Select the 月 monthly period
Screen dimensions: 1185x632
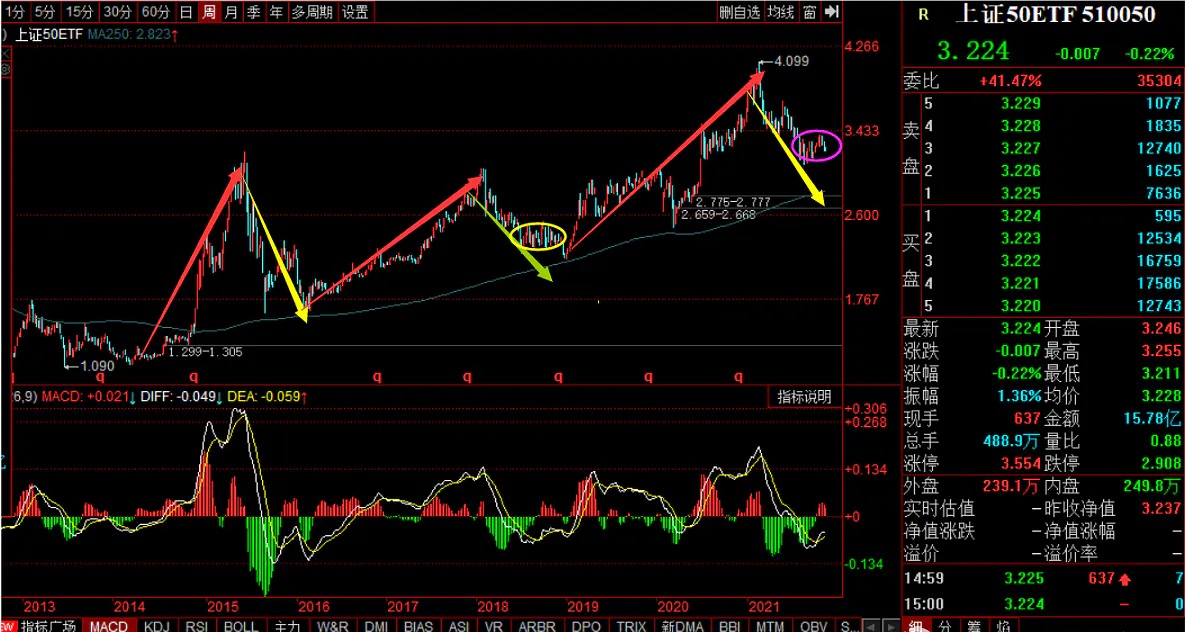point(232,11)
